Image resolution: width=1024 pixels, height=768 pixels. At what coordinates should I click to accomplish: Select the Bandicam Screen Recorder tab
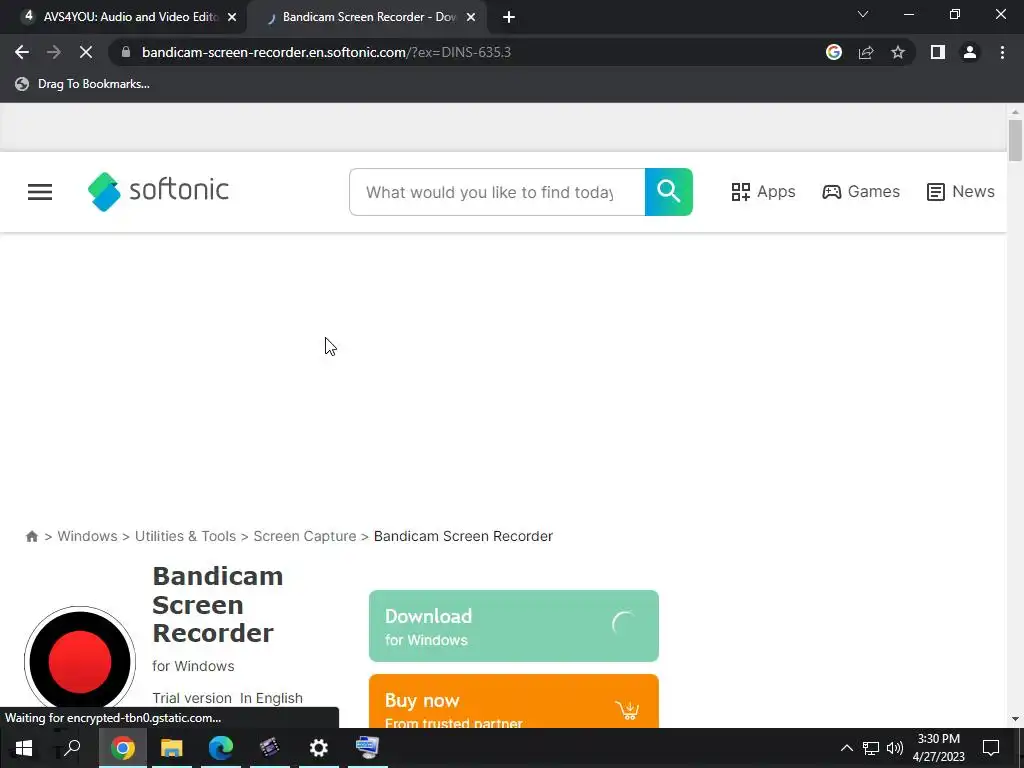369,17
